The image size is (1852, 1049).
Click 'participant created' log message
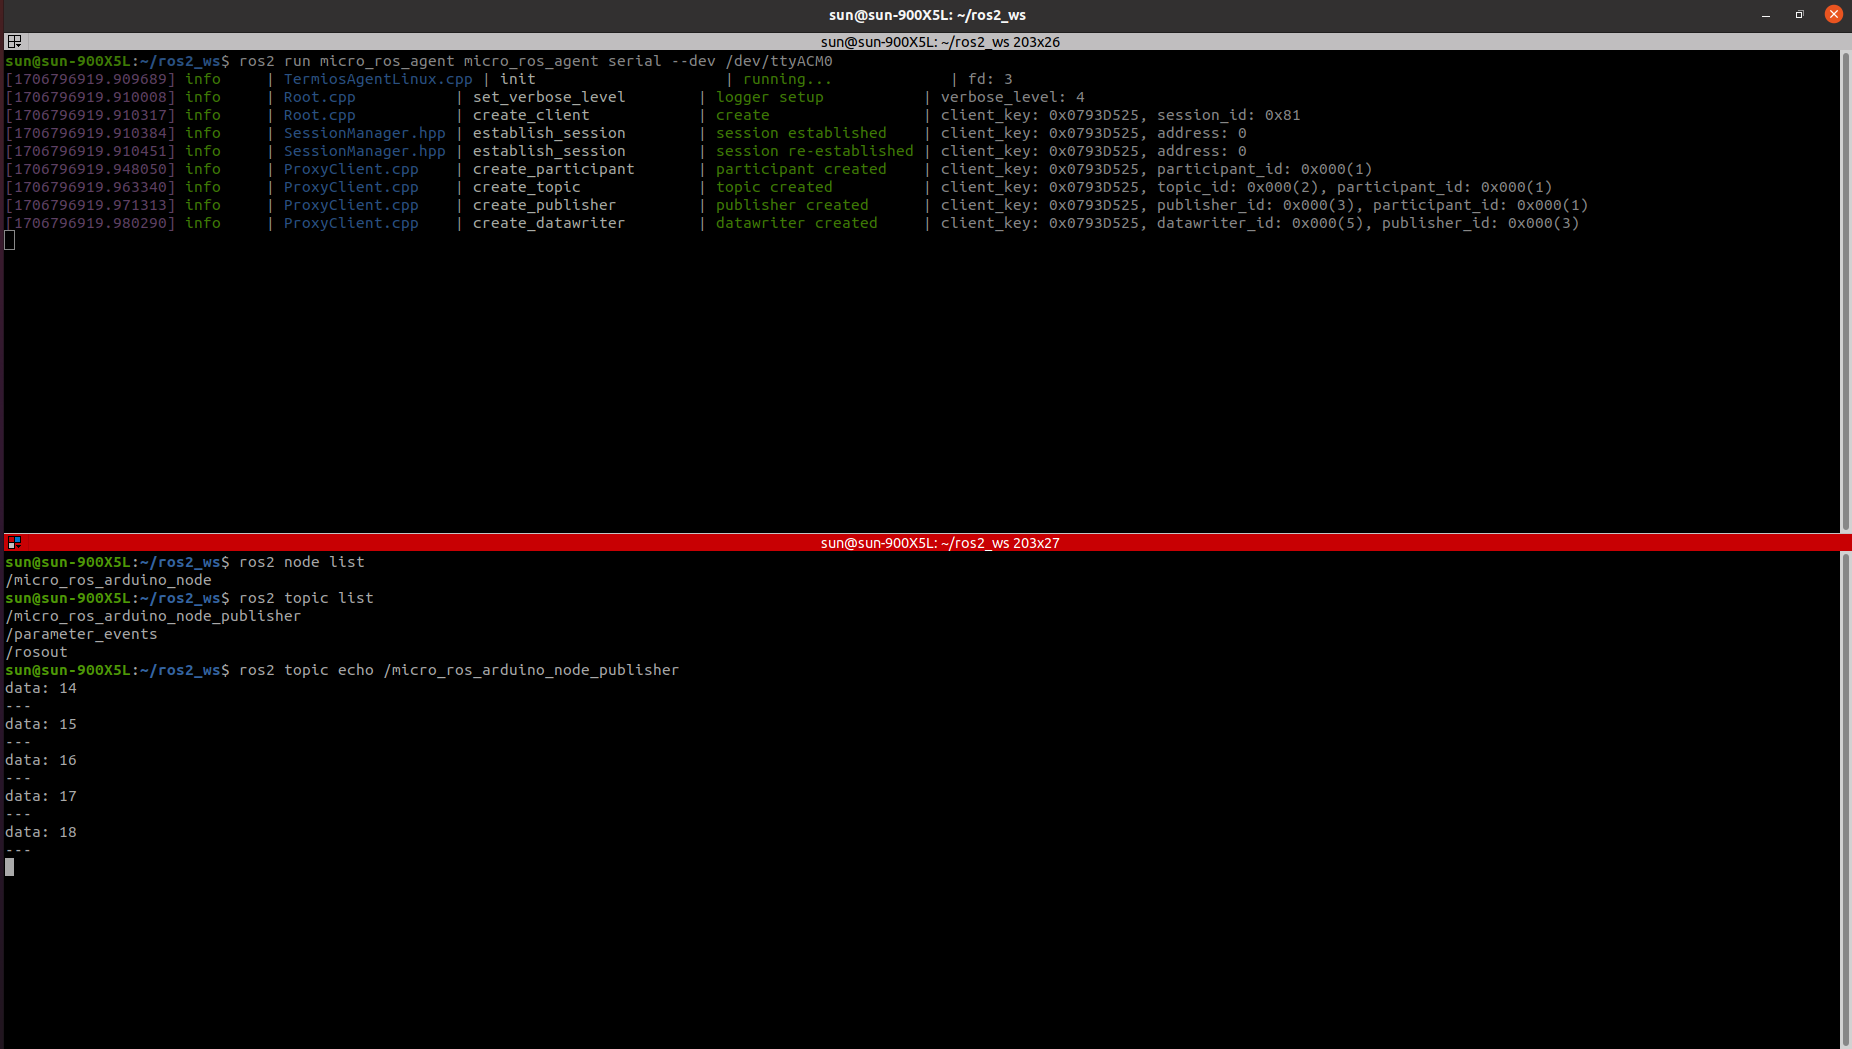coord(801,169)
